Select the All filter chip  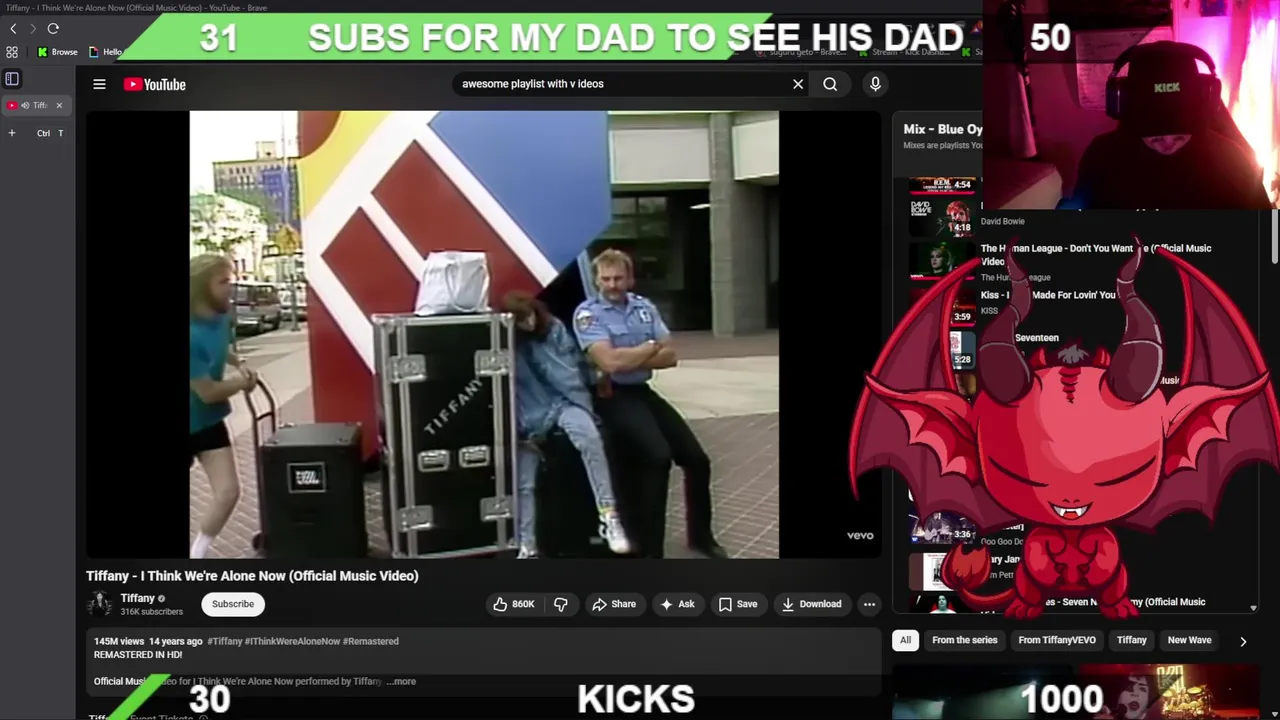[x=905, y=640]
